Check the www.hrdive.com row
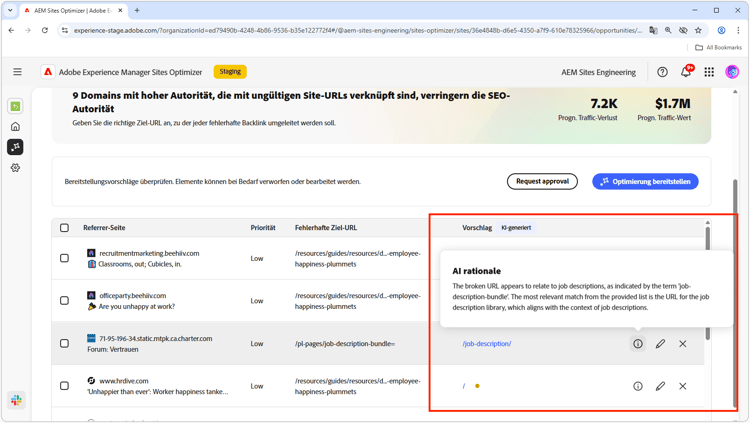The image size is (750, 423). coord(65,386)
